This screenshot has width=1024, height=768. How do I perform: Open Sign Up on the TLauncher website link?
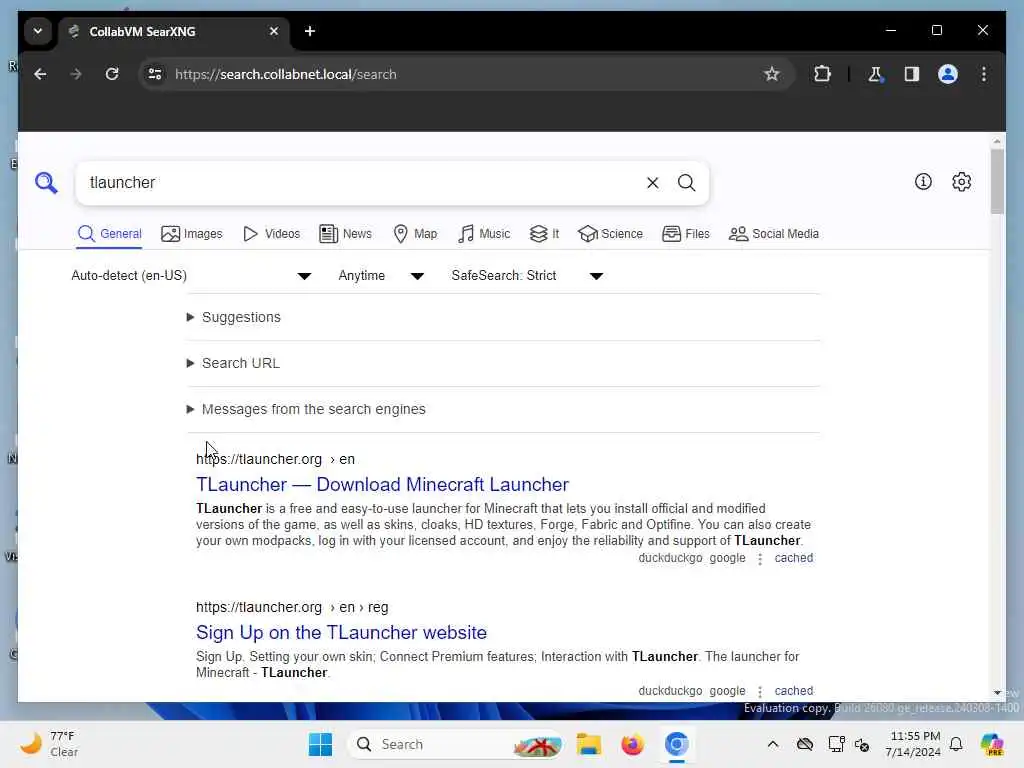pos(341,632)
